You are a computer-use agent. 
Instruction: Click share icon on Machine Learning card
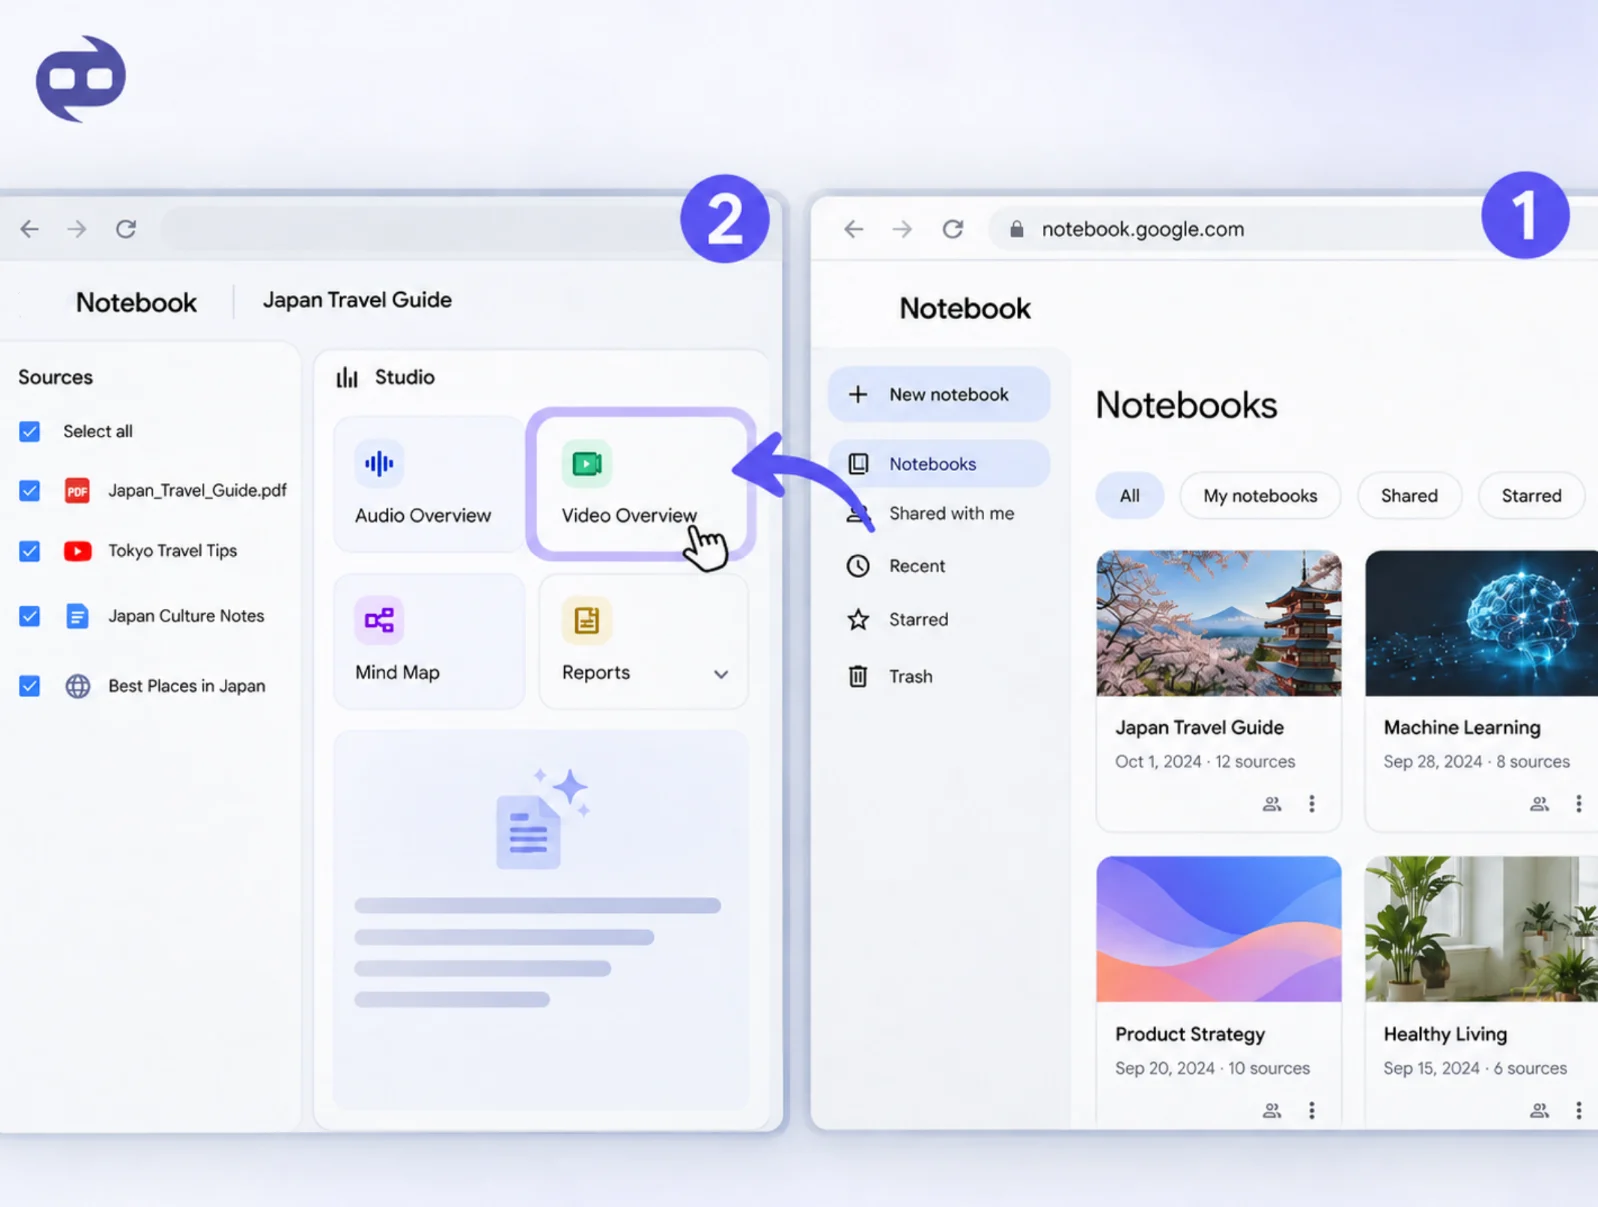point(1540,804)
